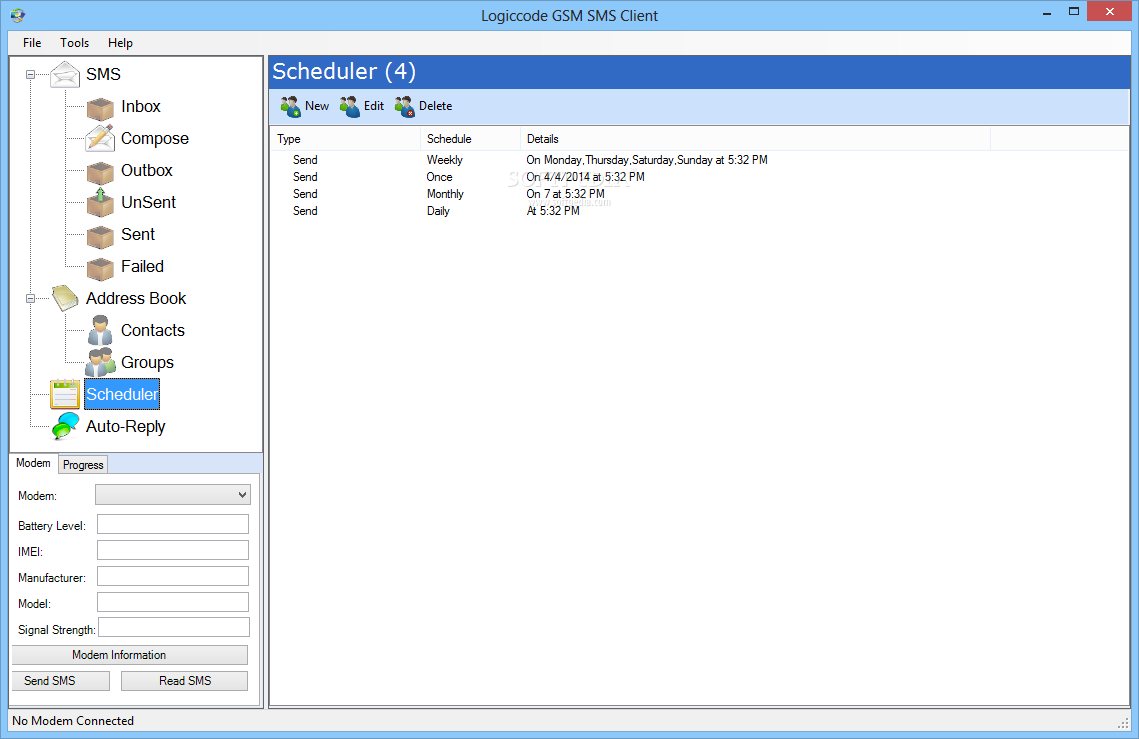Click the application icon in title bar
Image resolution: width=1139 pixels, height=739 pixels.
pyautogui.click(x=17, y=15)
